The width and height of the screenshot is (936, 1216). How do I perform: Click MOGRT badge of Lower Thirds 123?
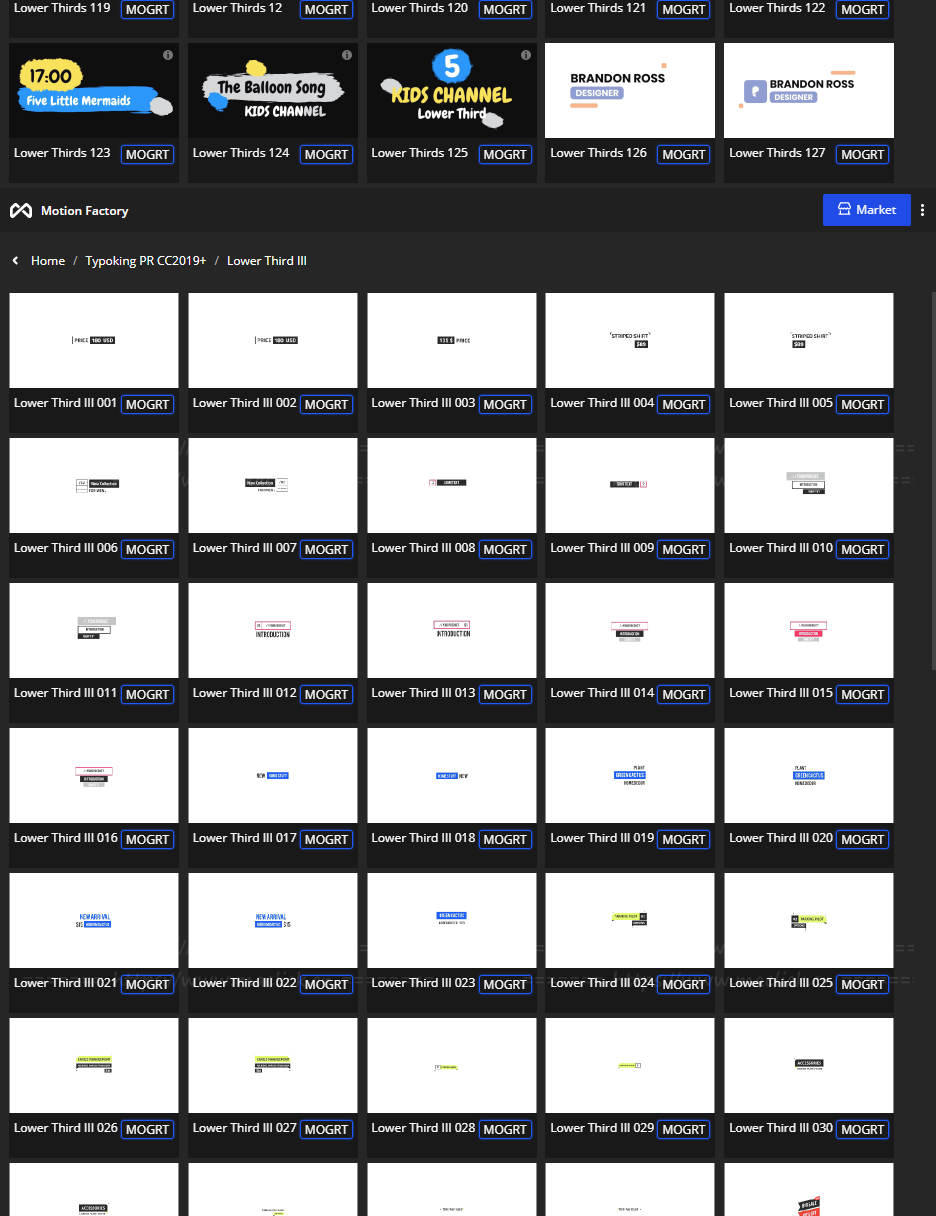[x=147, y=154]
